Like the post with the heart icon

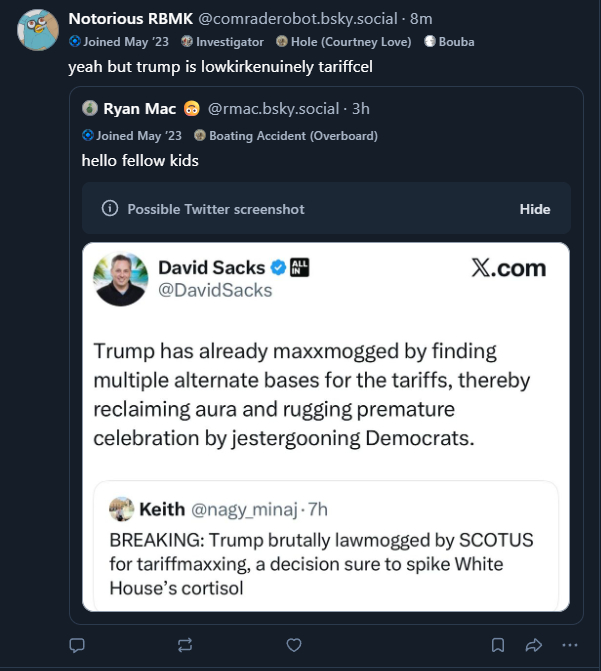pos(293,644)
